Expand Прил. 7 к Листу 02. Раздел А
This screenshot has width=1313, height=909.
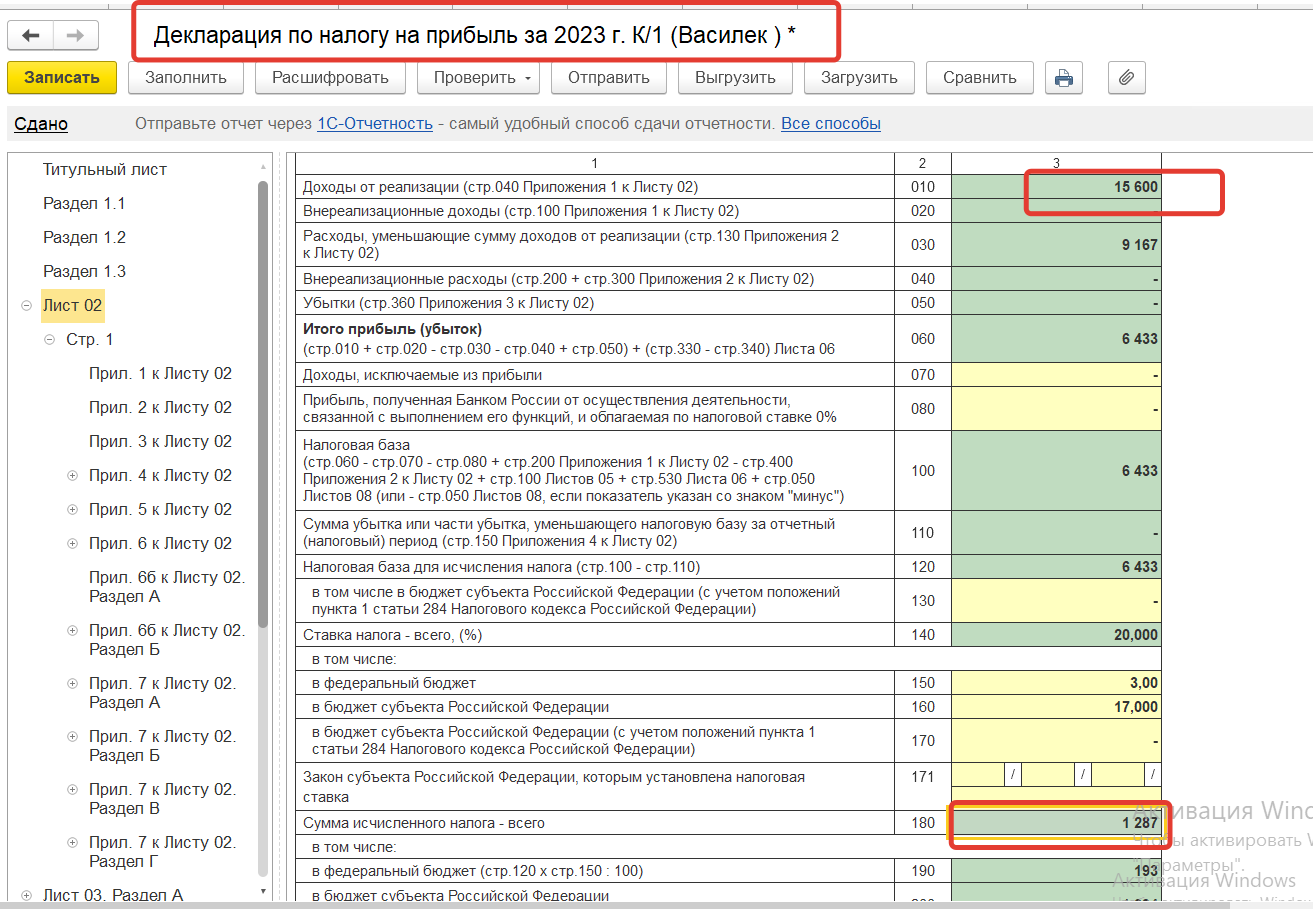72,684
